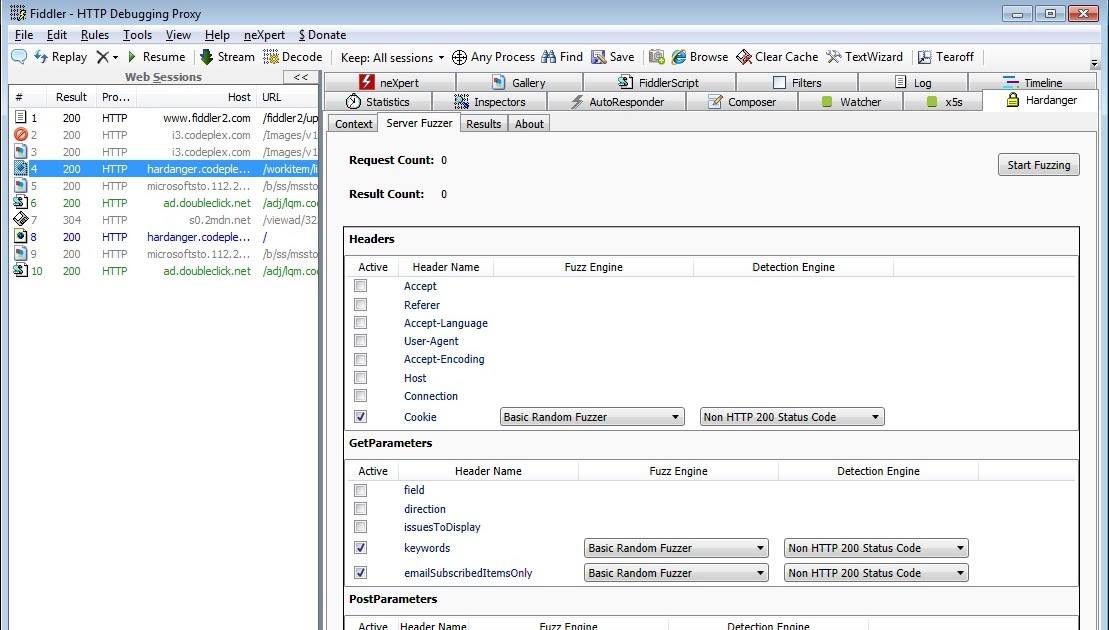Switch to the neXpert tab
This screenshot has height=630, width=1109.
click(389, 82)
